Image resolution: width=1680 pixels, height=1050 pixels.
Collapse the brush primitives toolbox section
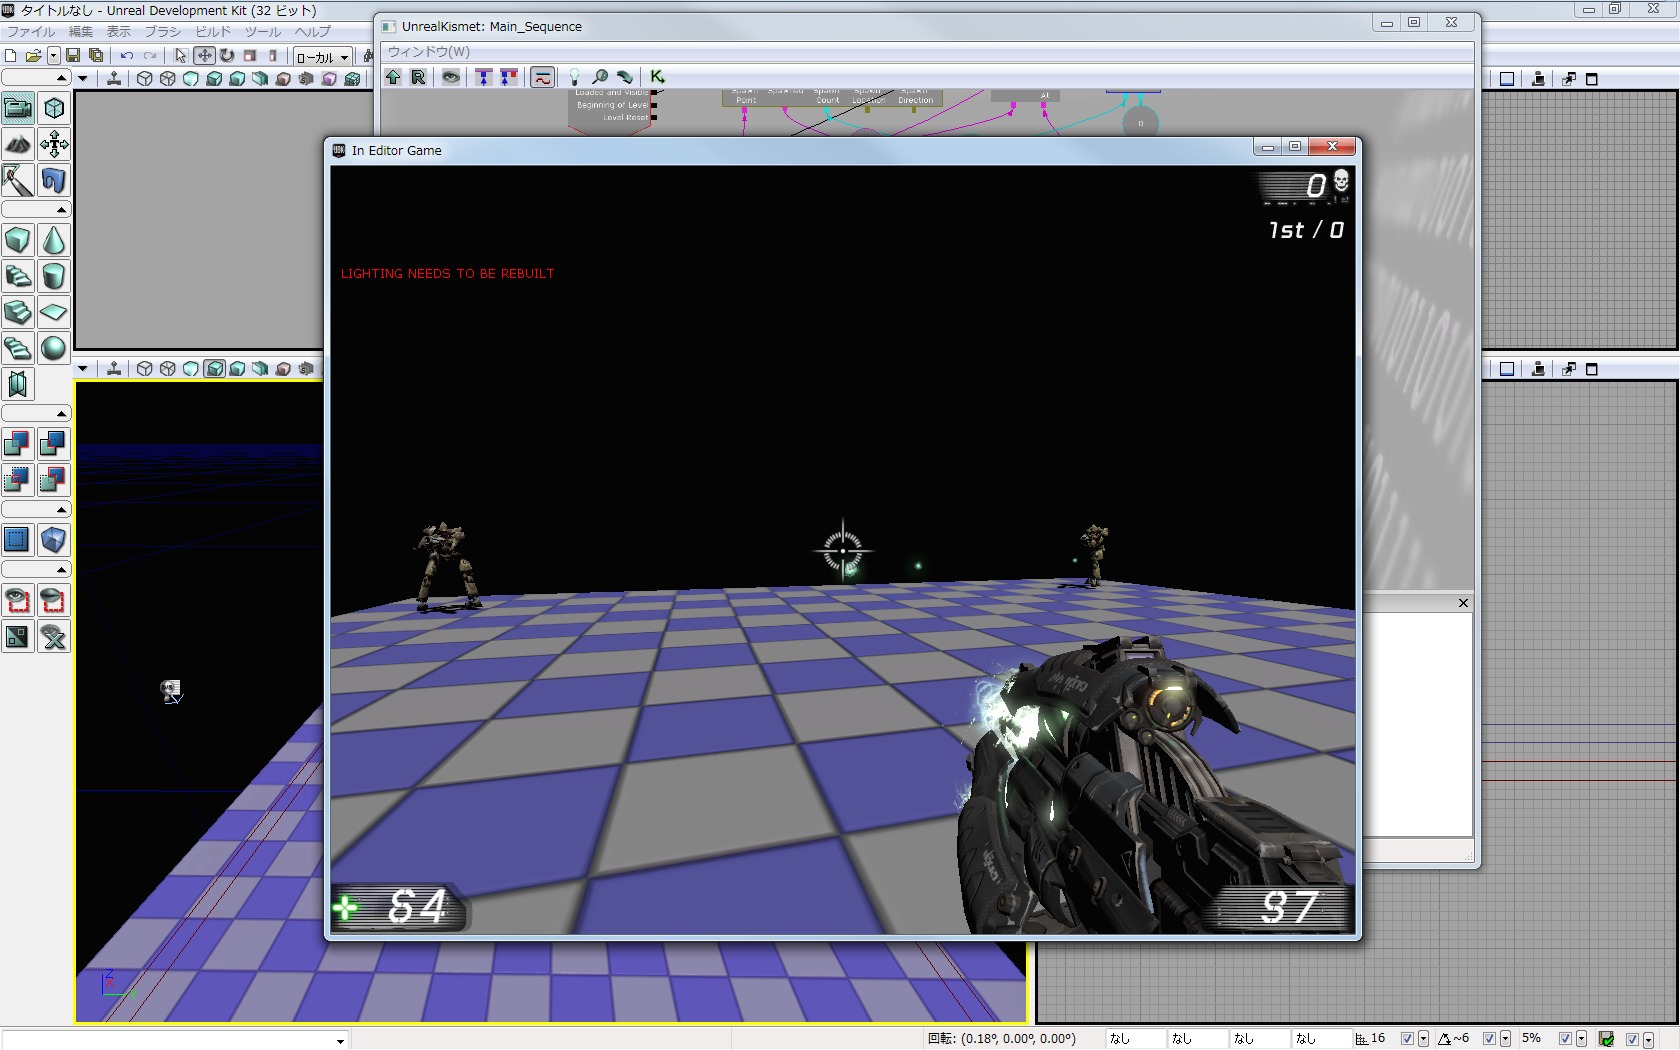point(35,210)
